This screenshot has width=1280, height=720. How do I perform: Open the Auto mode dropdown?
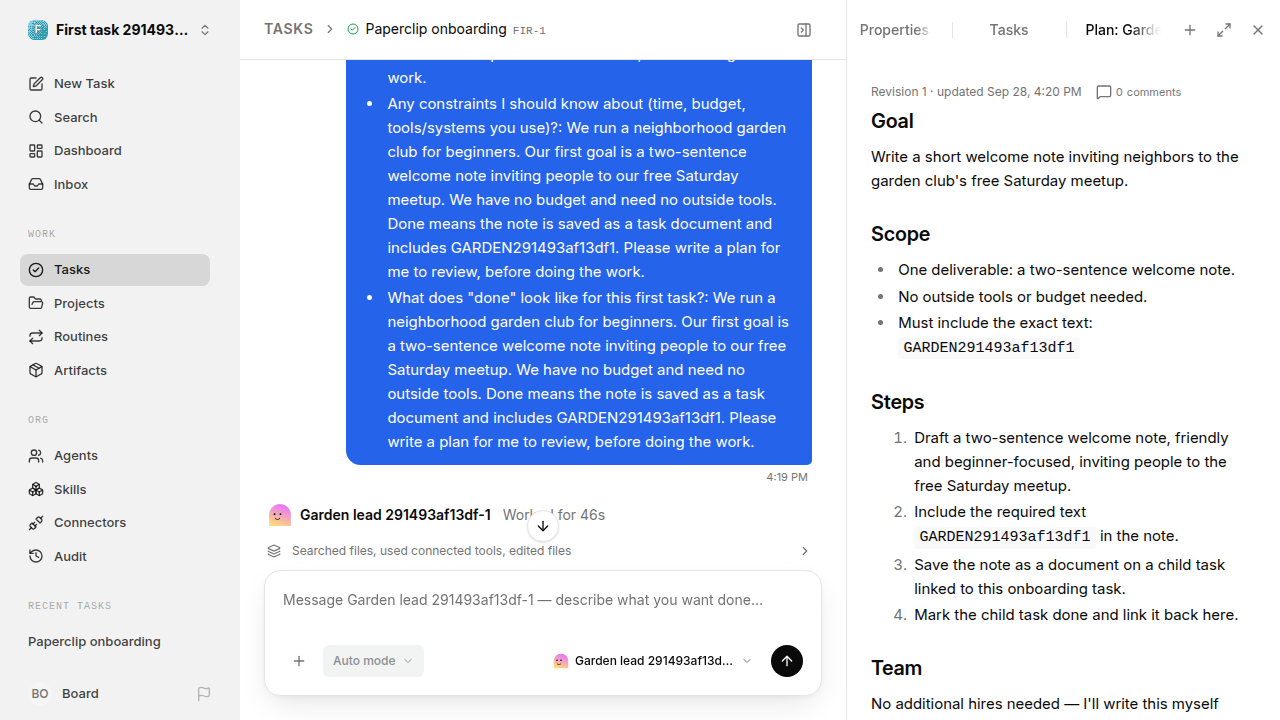point(373,661)
